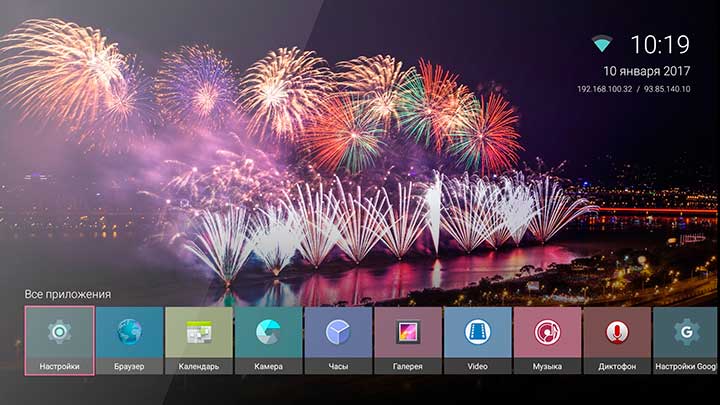This screenshot has height=405, width=720.
Task: Click the Календарь text label
Action: point(198,367)
